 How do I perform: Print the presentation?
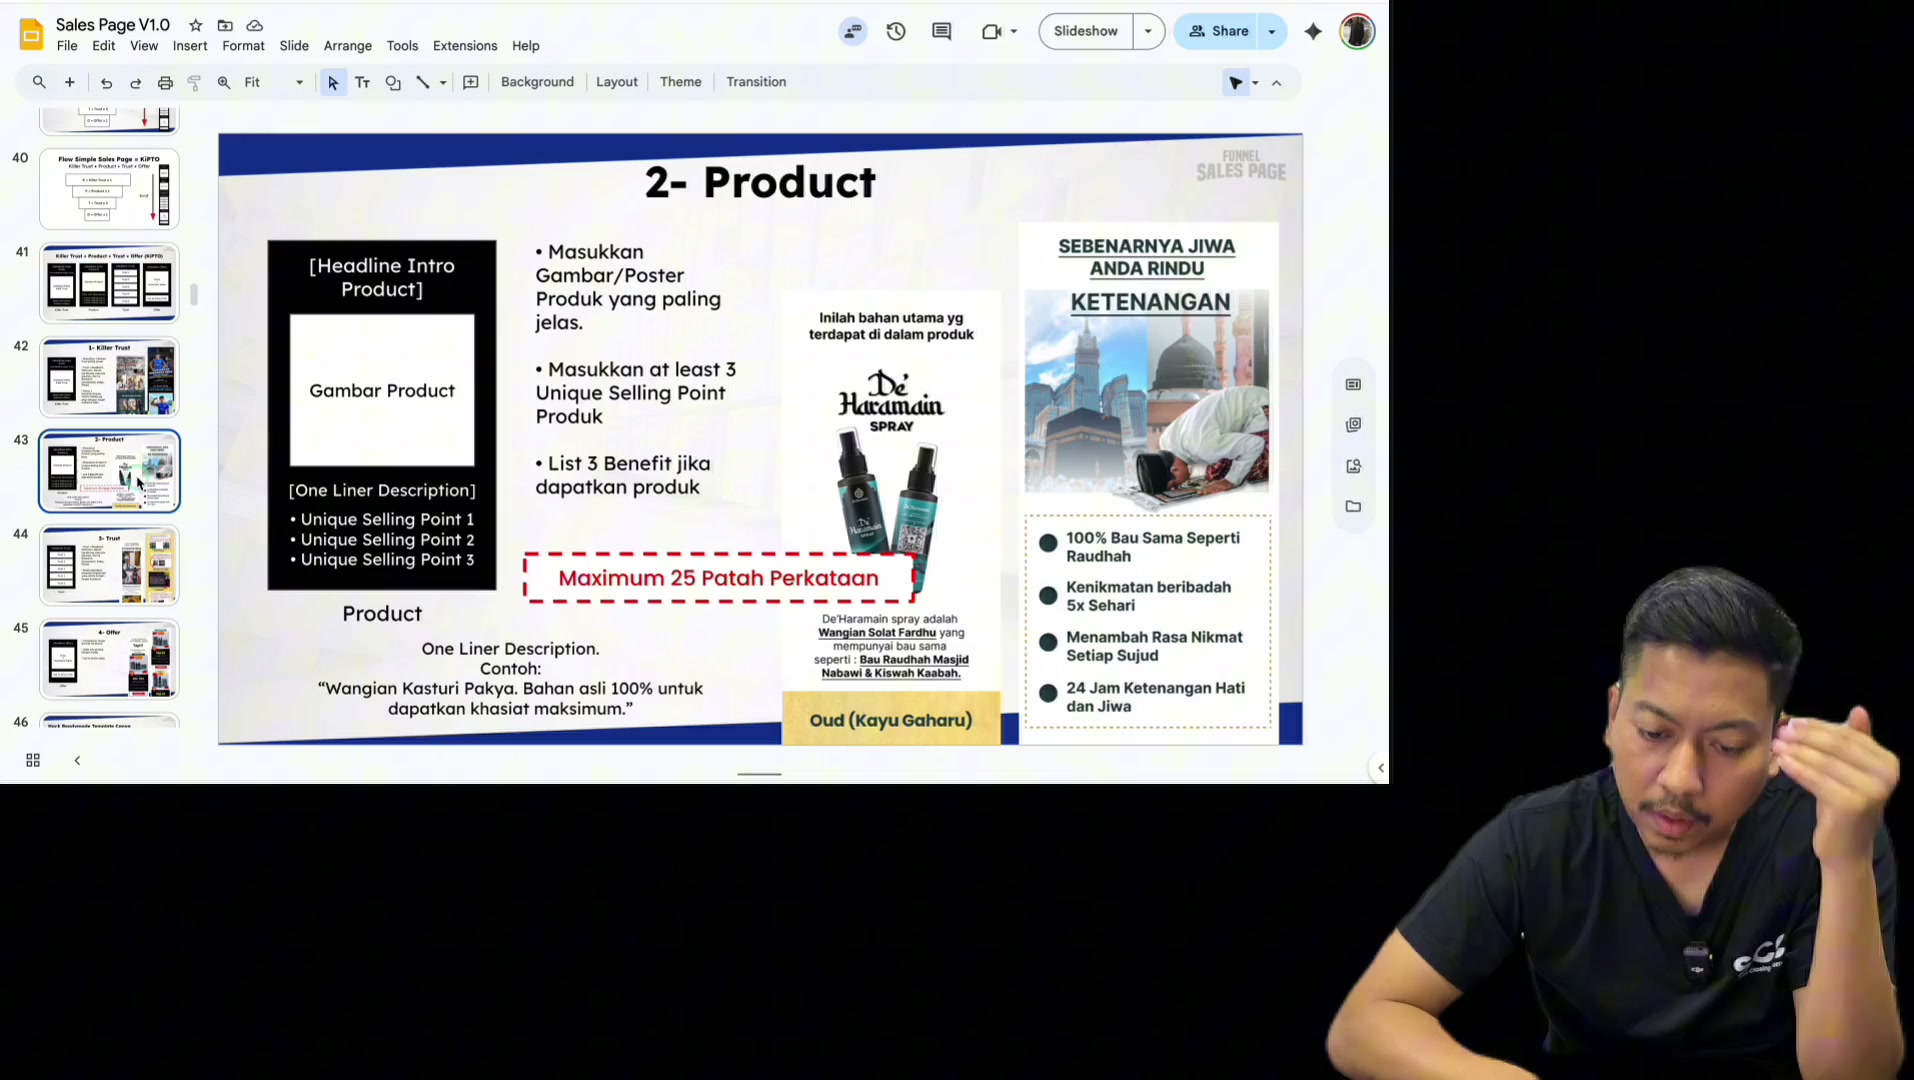point(165,83)
